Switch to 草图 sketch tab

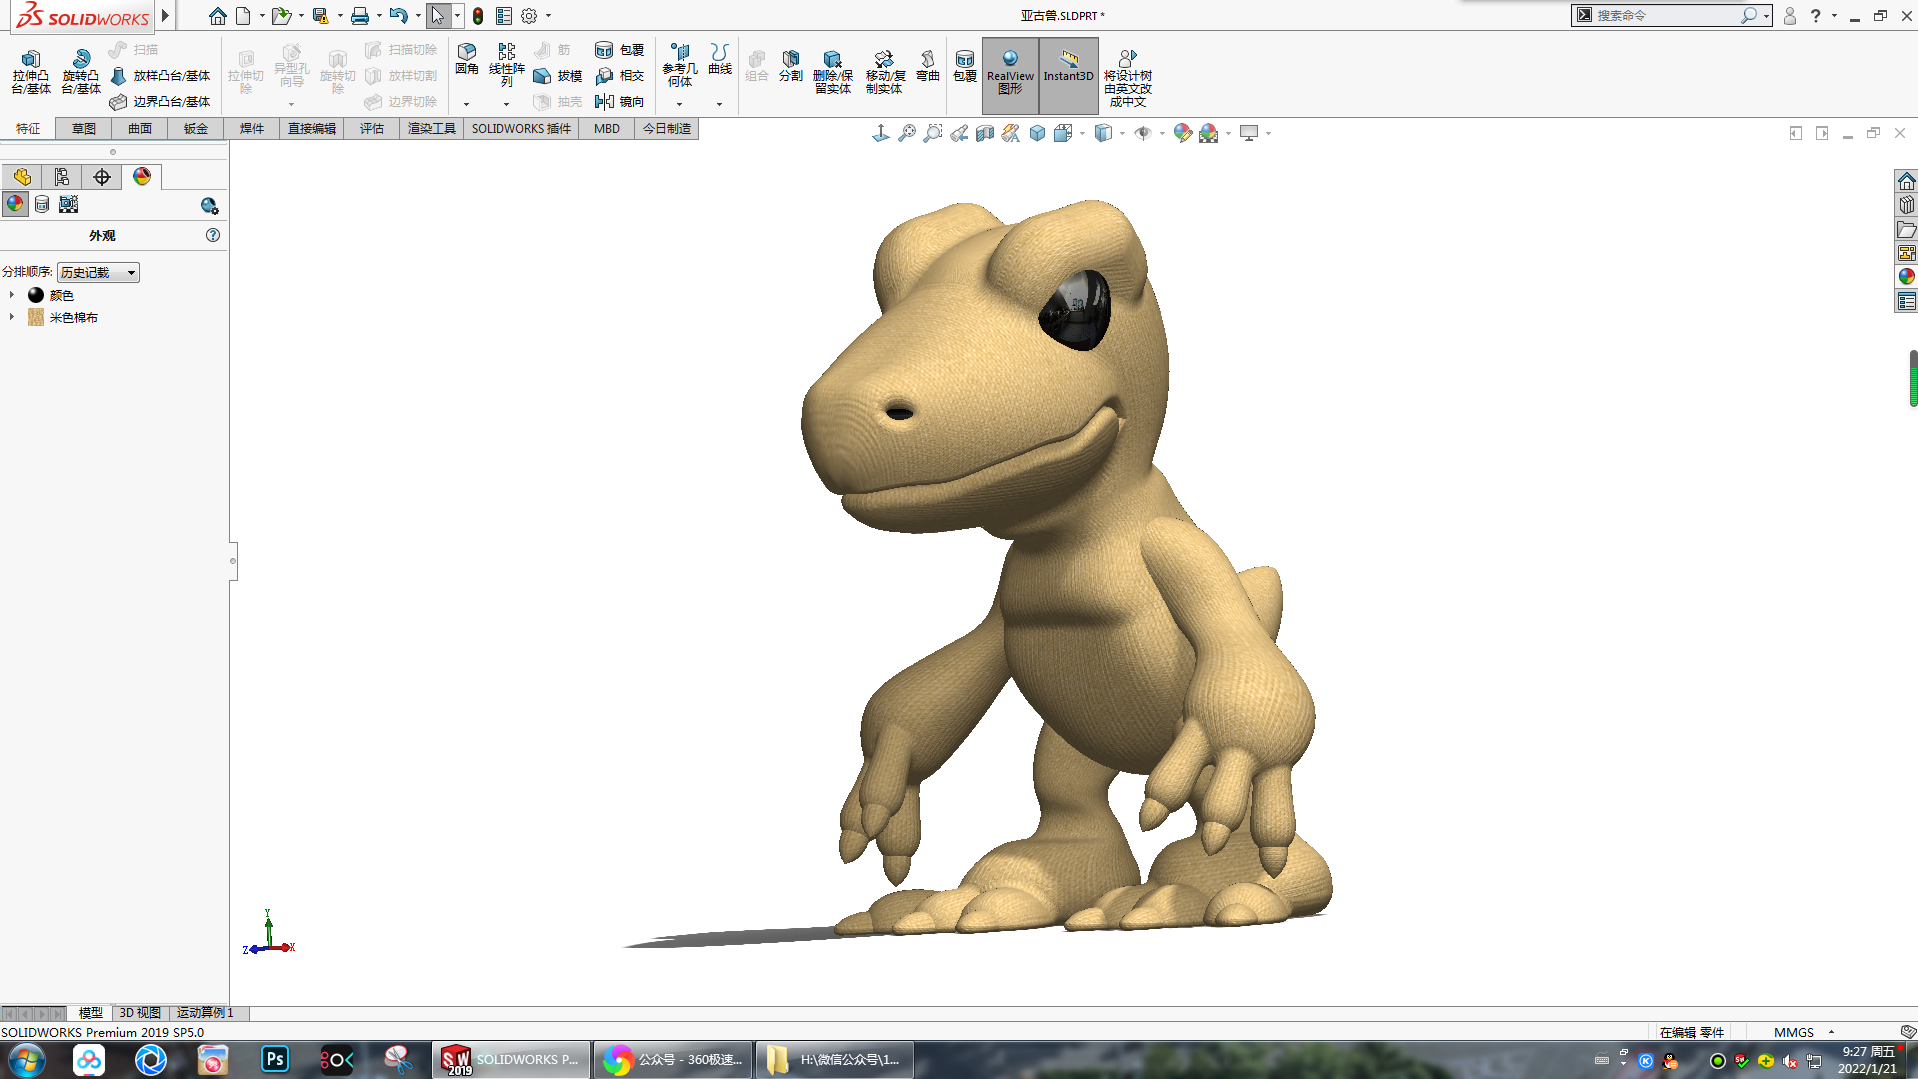click(x=84, y=129)
